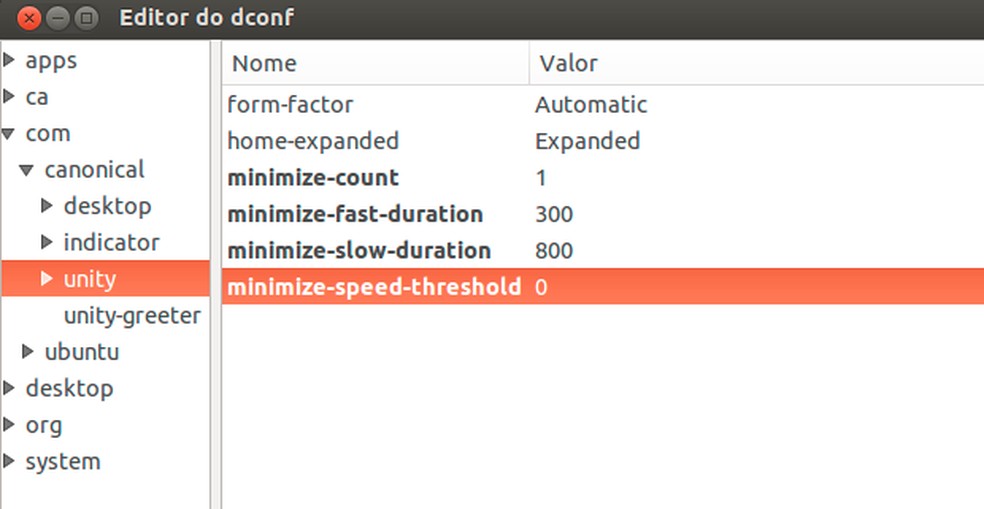Expand the ubuntu tree node arrow
The image size is (984, 509).
coord(28,352)
